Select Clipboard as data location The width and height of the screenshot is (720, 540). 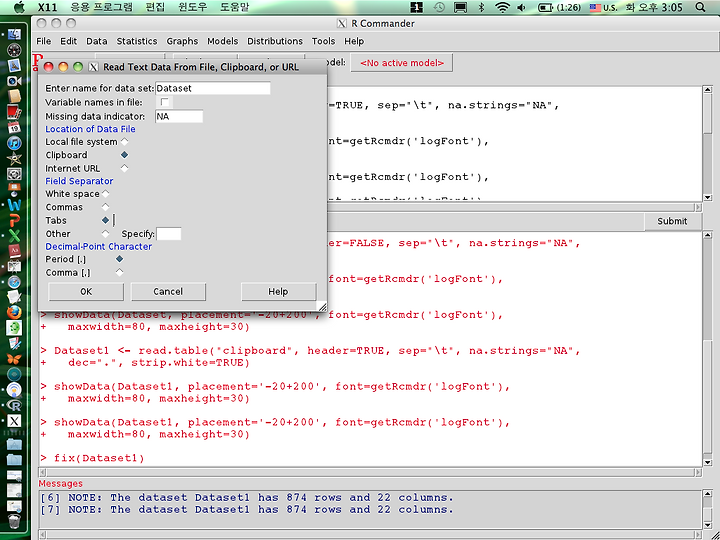[x=124, y=155]
